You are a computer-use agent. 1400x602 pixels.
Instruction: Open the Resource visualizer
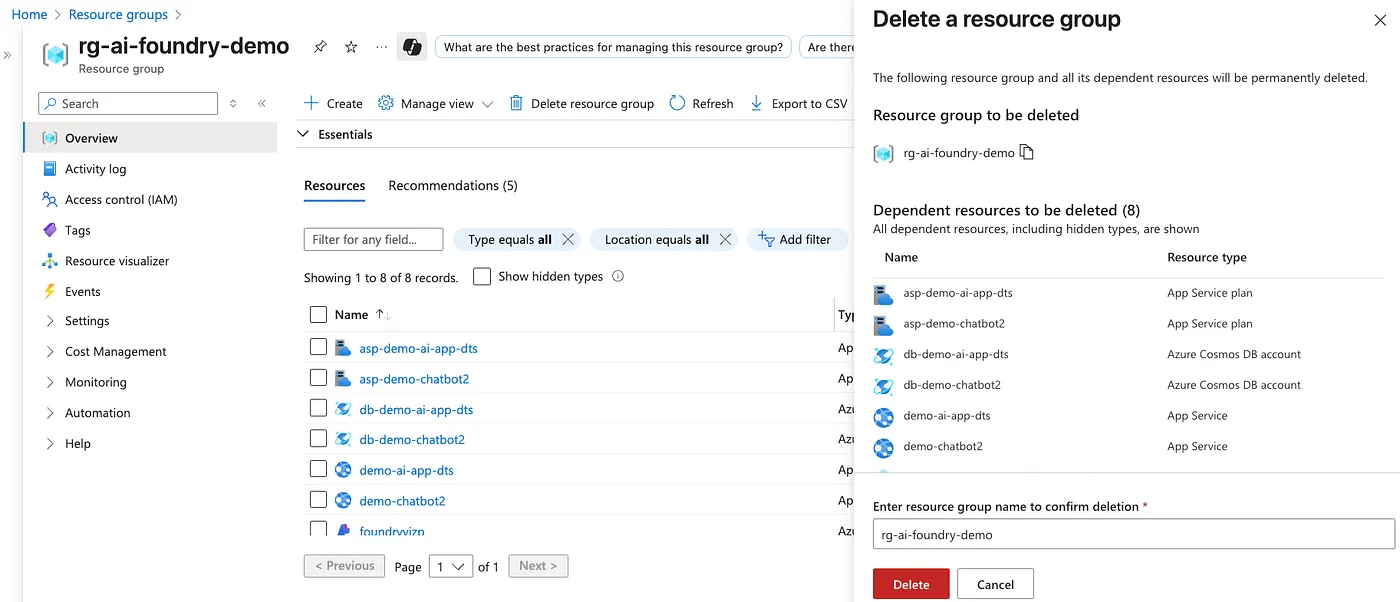116,261
